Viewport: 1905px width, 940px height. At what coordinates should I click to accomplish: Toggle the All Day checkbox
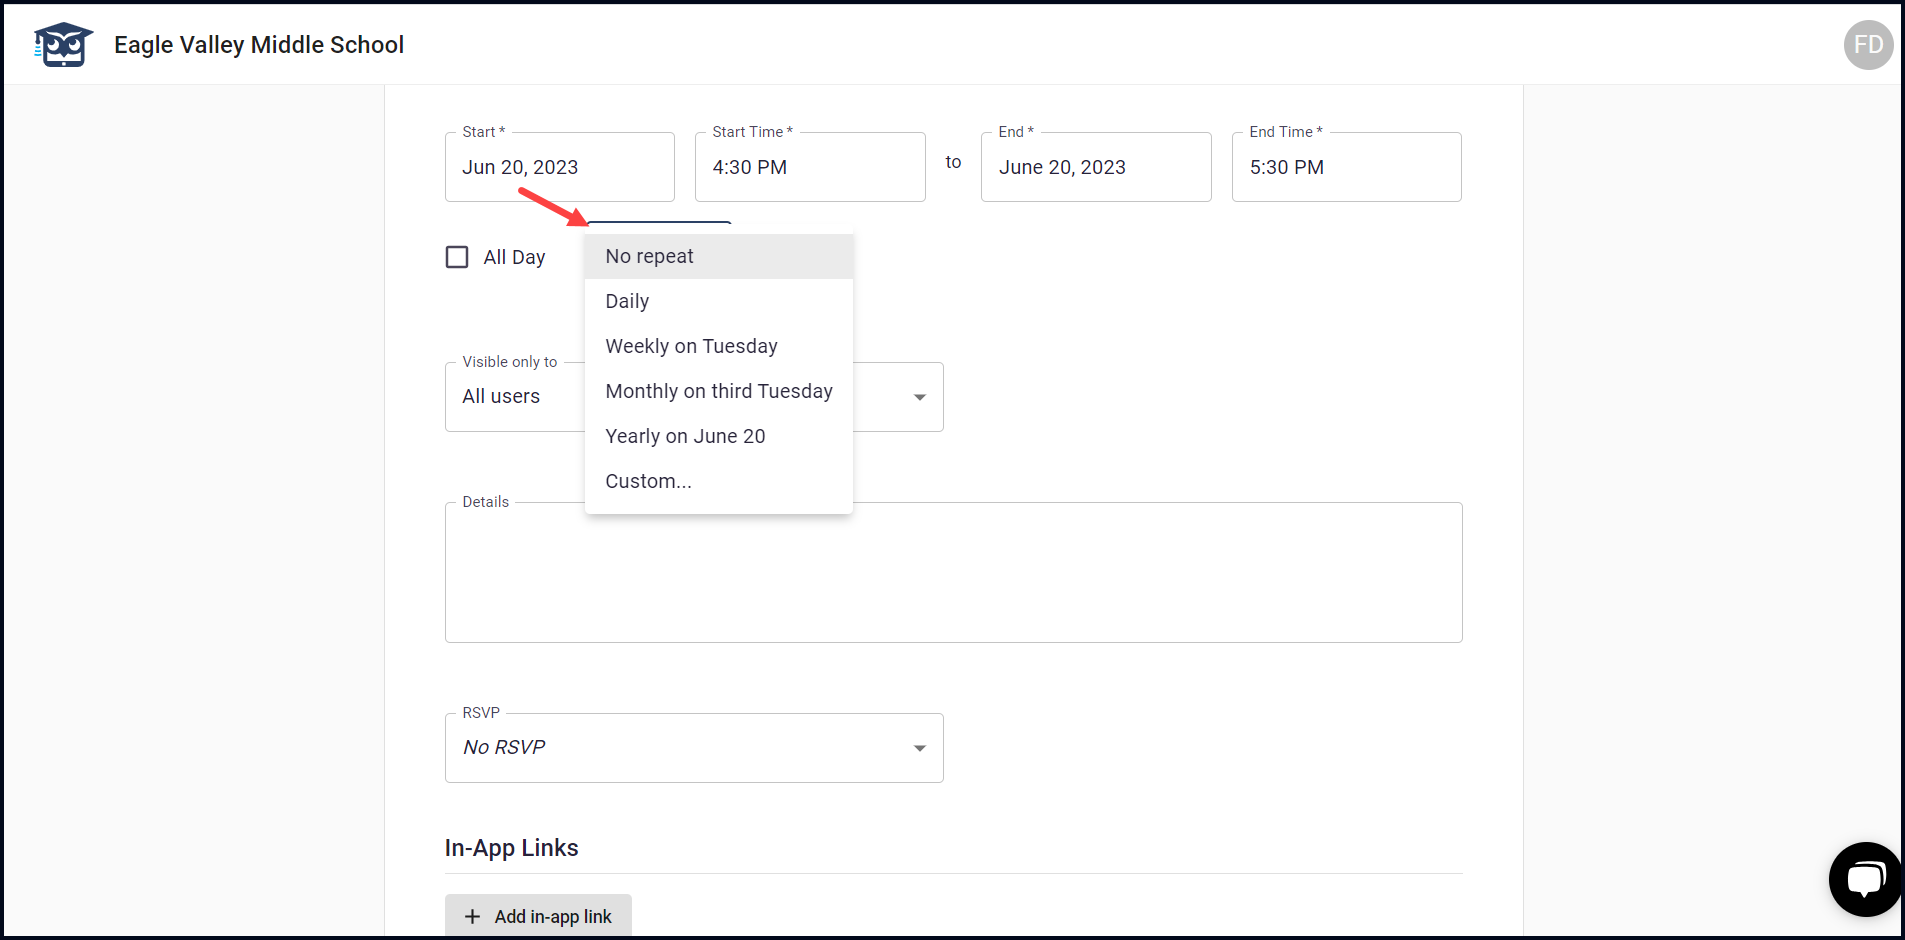point(457,257)
